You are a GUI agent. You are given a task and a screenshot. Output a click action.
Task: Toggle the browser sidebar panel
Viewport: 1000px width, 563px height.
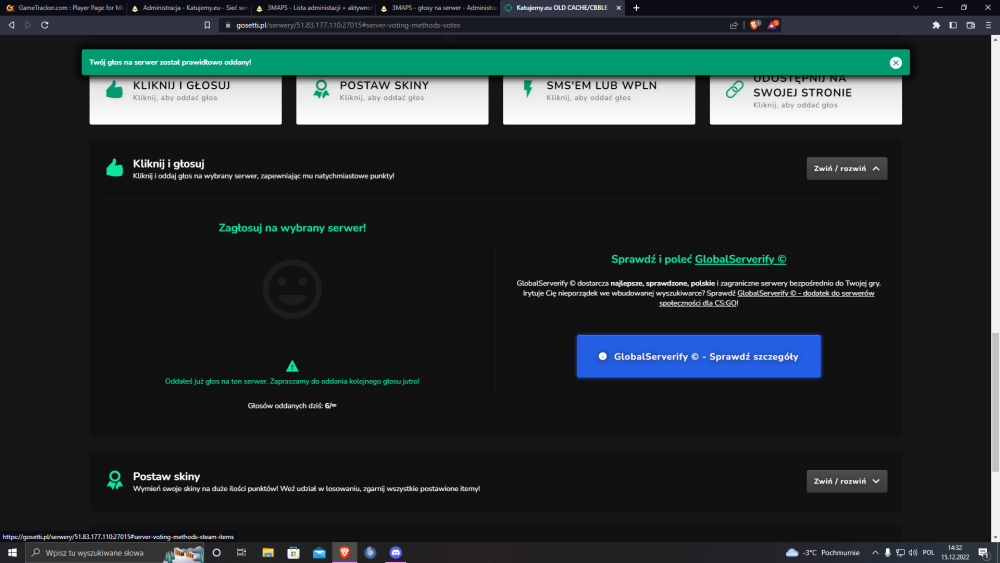953,25
